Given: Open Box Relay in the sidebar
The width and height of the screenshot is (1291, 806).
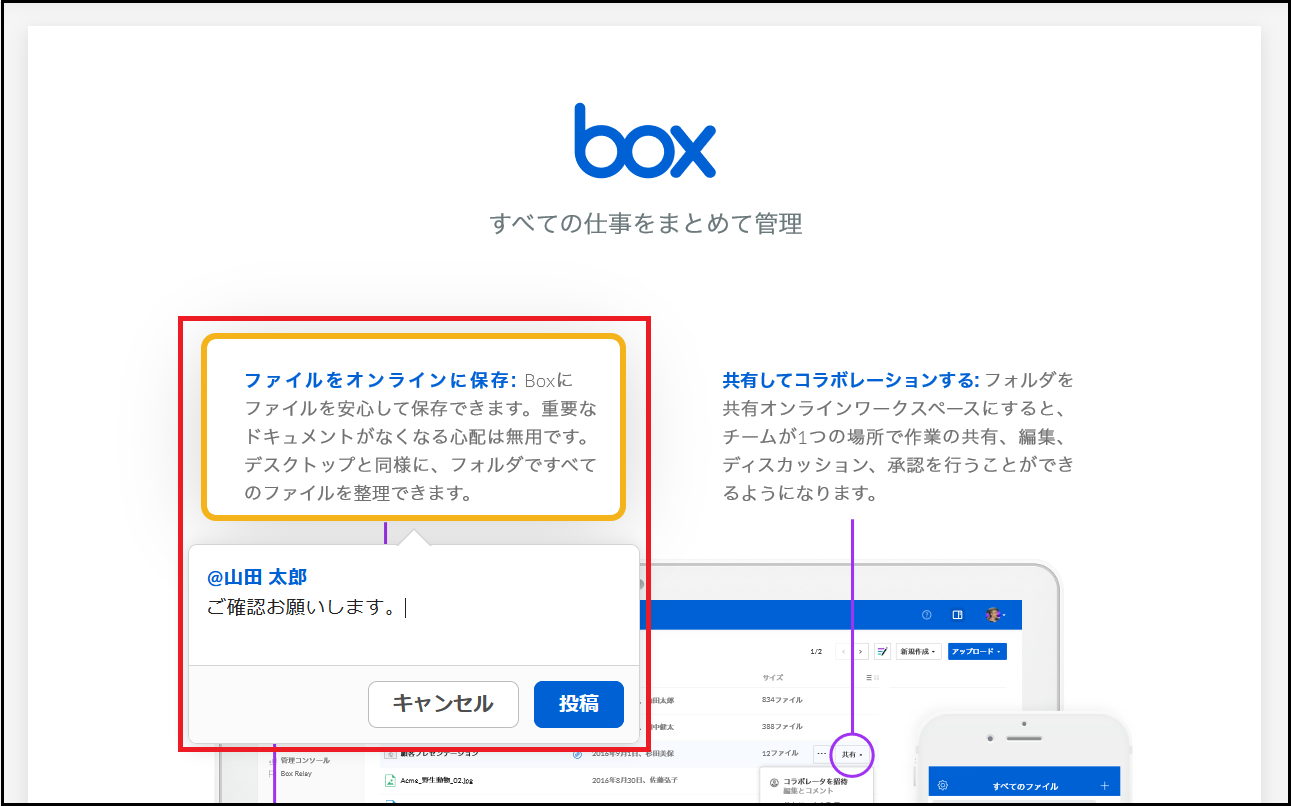Looking at the screenshot, I should coord(294,773).
